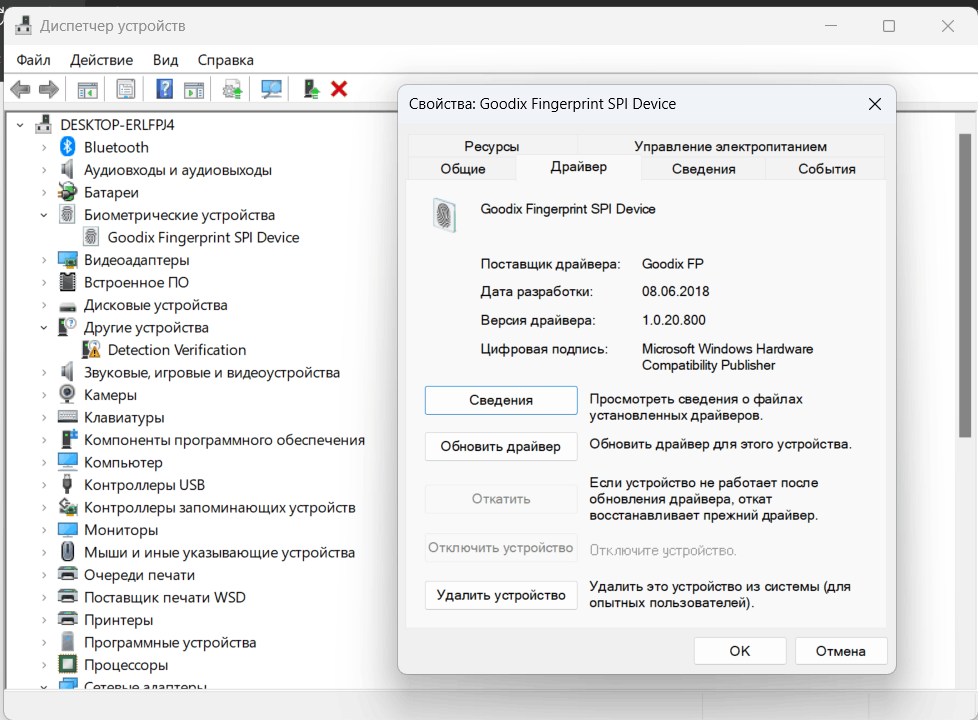The image size is (978, 720).
Task: Collapse Биометрические устройства node
Action: (x=44, y=215)
